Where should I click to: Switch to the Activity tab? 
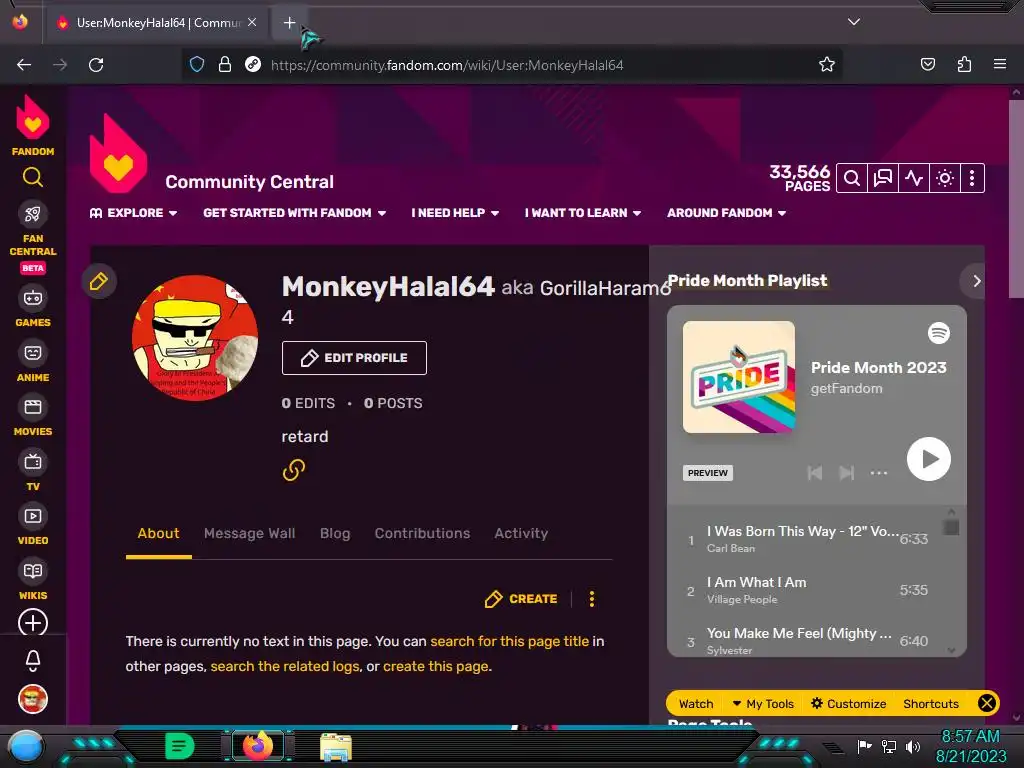coord(521,534)
